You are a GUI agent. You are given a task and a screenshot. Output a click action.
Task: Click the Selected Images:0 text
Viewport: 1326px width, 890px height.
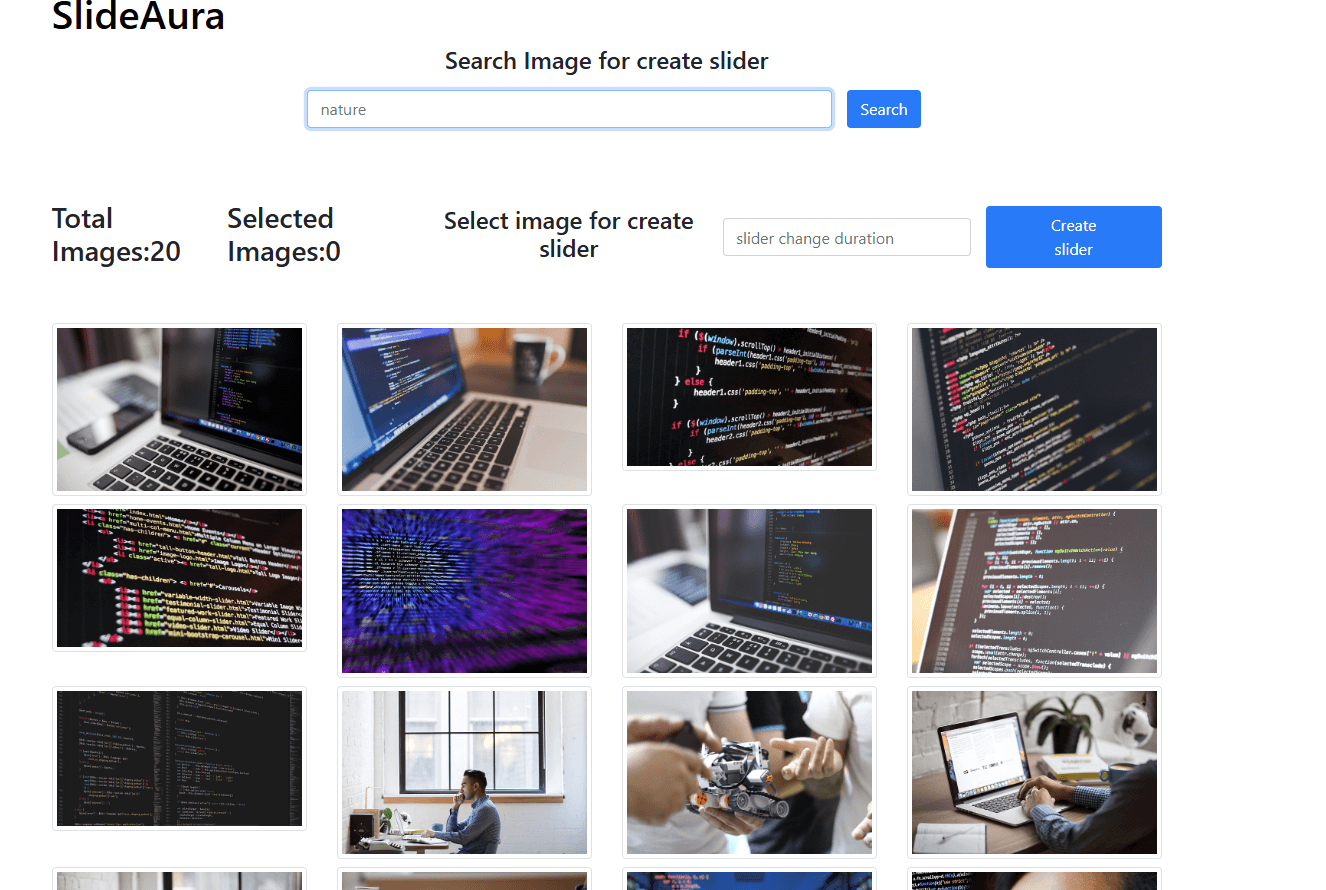[284, 235]
